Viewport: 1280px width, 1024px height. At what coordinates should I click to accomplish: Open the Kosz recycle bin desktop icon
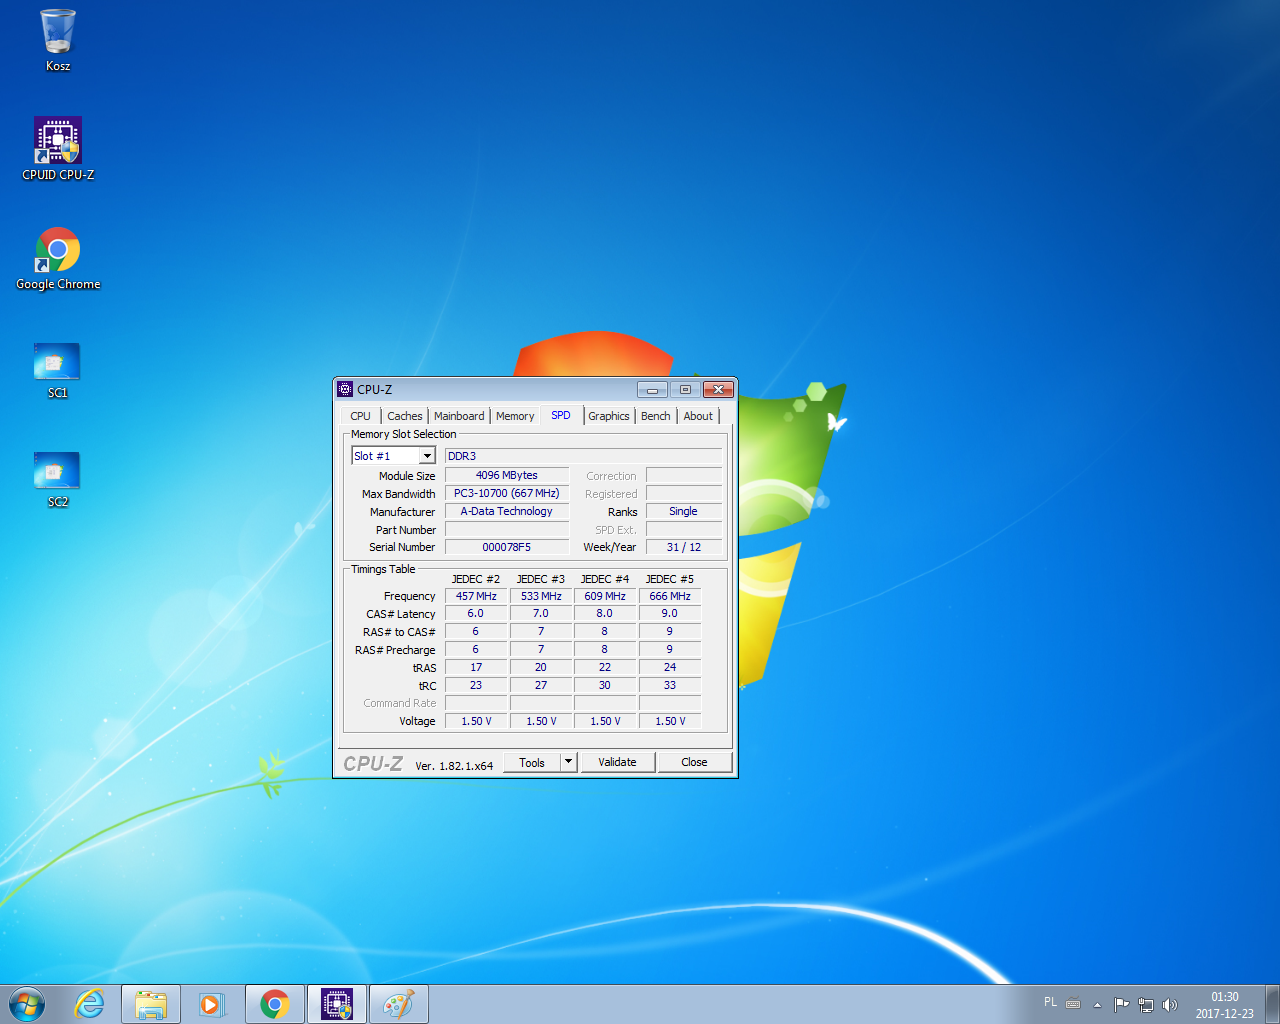tap(58, 40)
